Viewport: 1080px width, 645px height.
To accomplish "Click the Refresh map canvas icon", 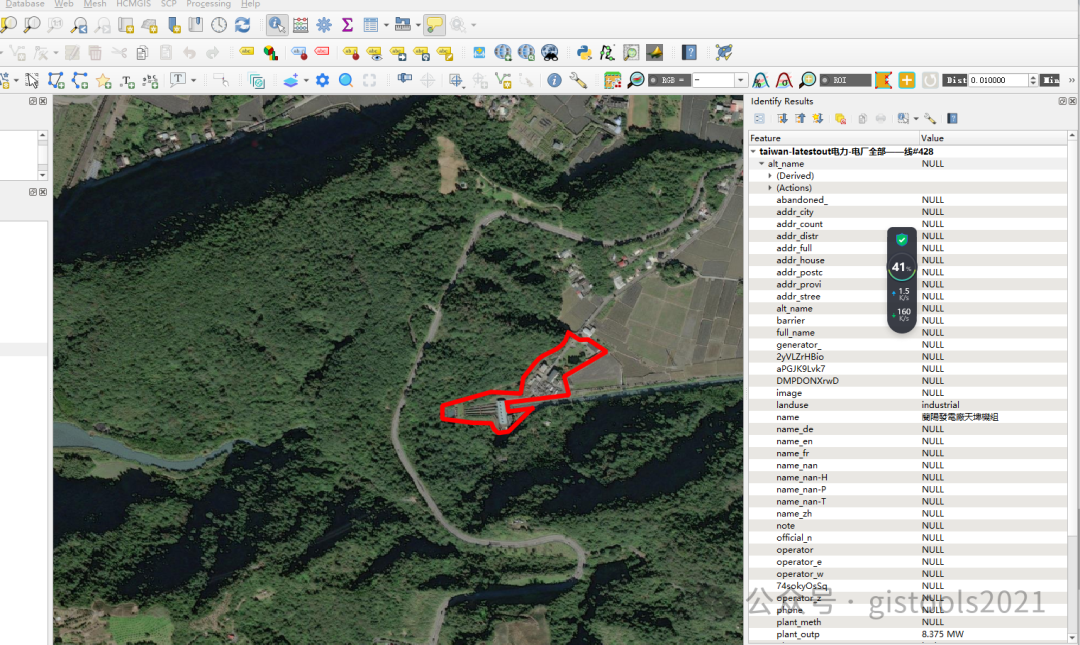I will point(242,25).
